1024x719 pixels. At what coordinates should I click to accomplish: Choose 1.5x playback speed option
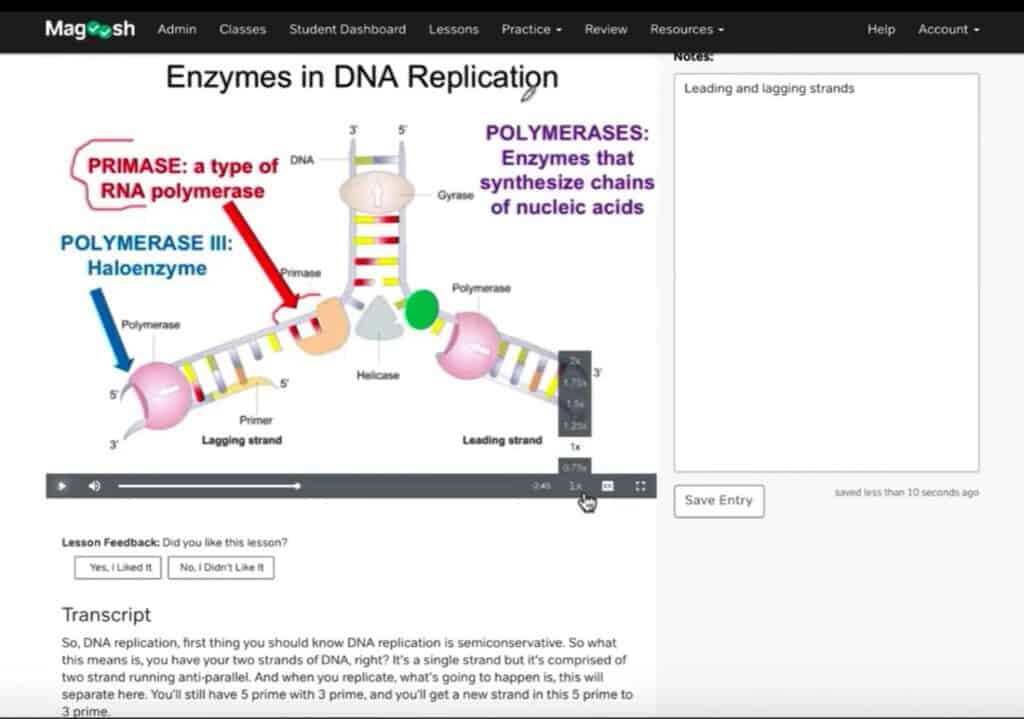tap(575, 404)
